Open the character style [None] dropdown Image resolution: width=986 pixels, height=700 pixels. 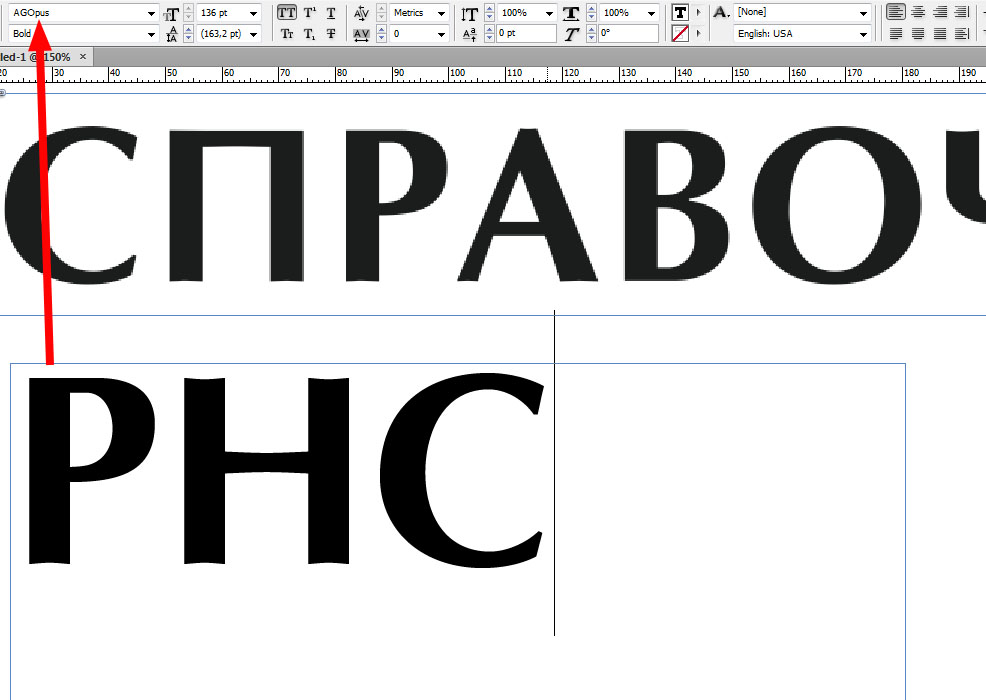pyautogui.click(x=863, y=13)
